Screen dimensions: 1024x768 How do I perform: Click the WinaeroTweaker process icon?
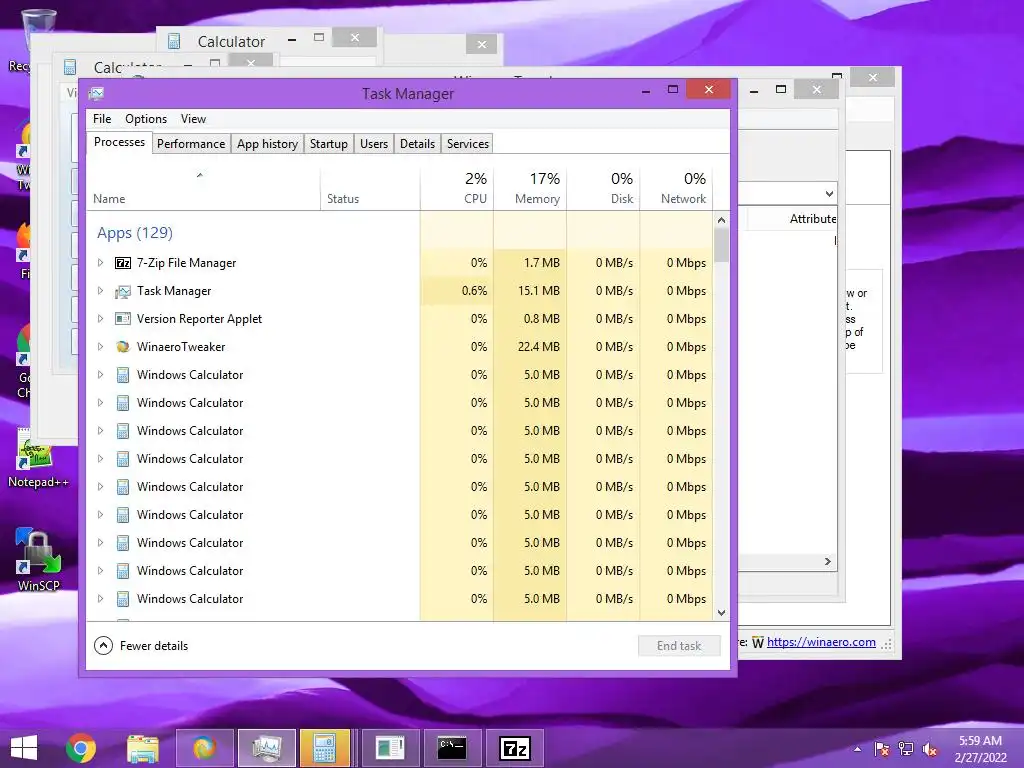tap(123, 347)
